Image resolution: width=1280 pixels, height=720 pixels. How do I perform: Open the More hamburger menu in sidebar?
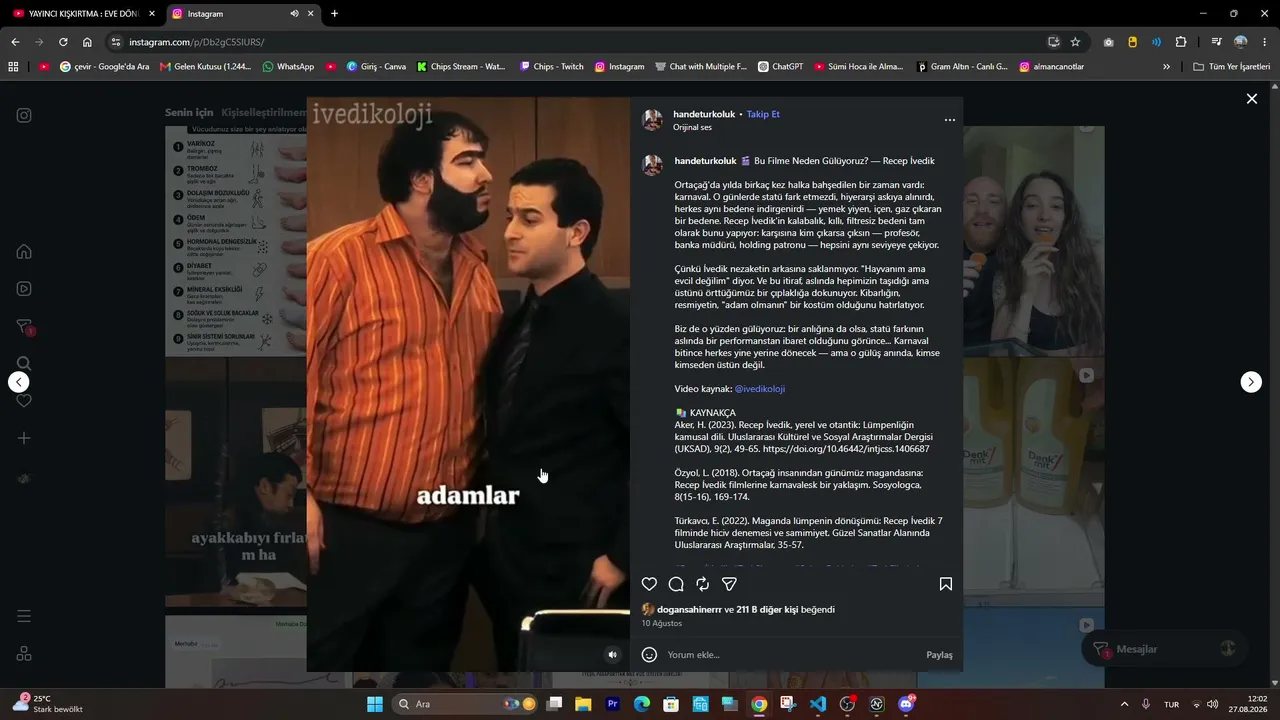[x=24, y=616]
